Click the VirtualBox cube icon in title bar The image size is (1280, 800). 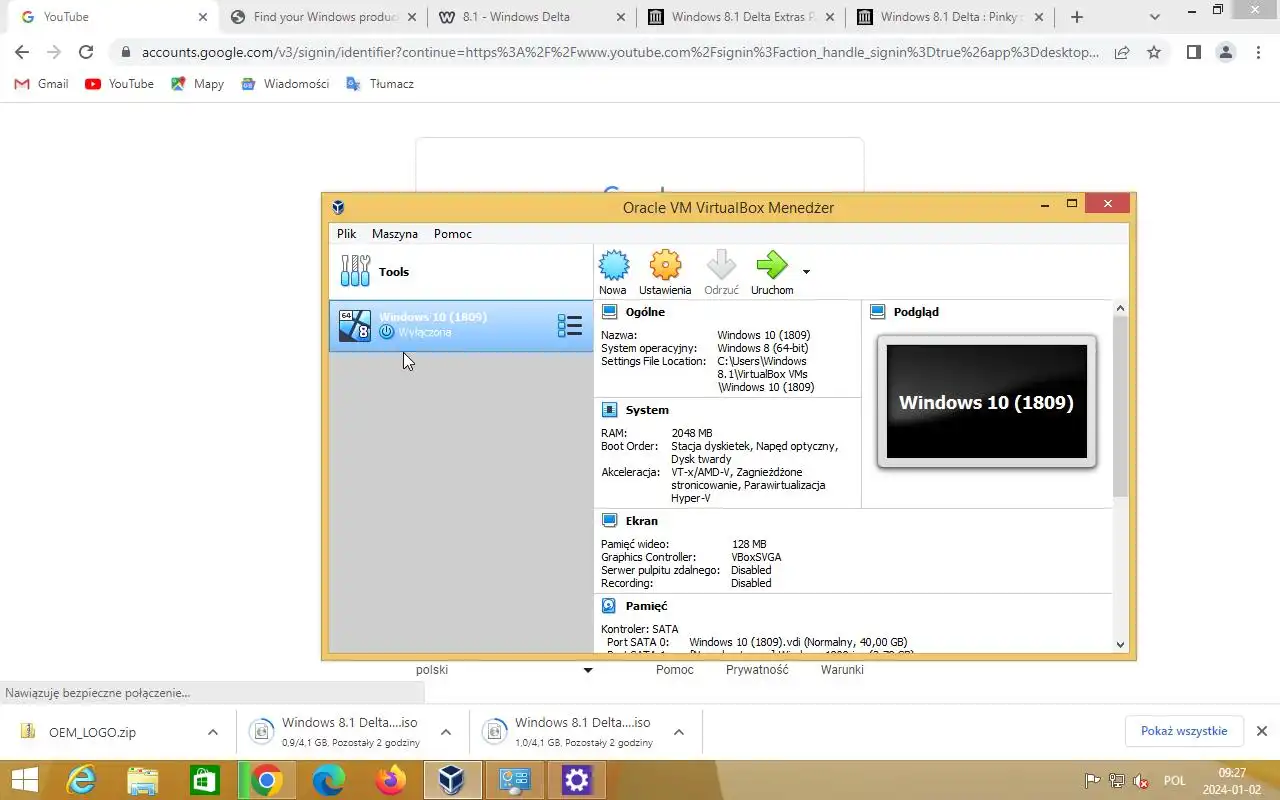pyautogui.click(x=338, y=207)
